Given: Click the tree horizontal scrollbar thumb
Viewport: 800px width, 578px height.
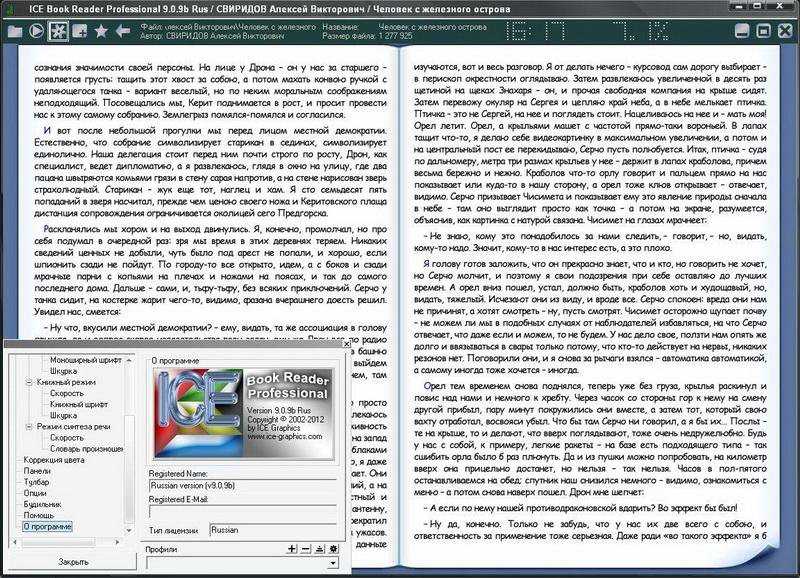Looking at the screenshot, I should tap(58, 542).
